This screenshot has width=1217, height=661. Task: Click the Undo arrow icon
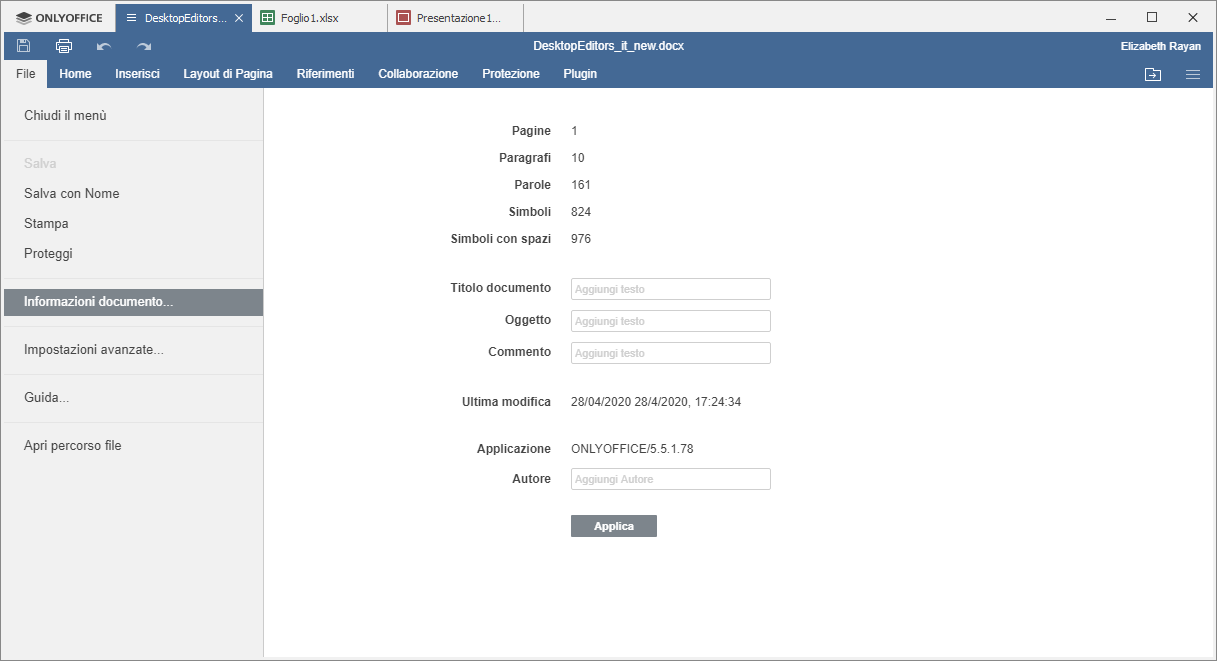click(x=103, y=46)
